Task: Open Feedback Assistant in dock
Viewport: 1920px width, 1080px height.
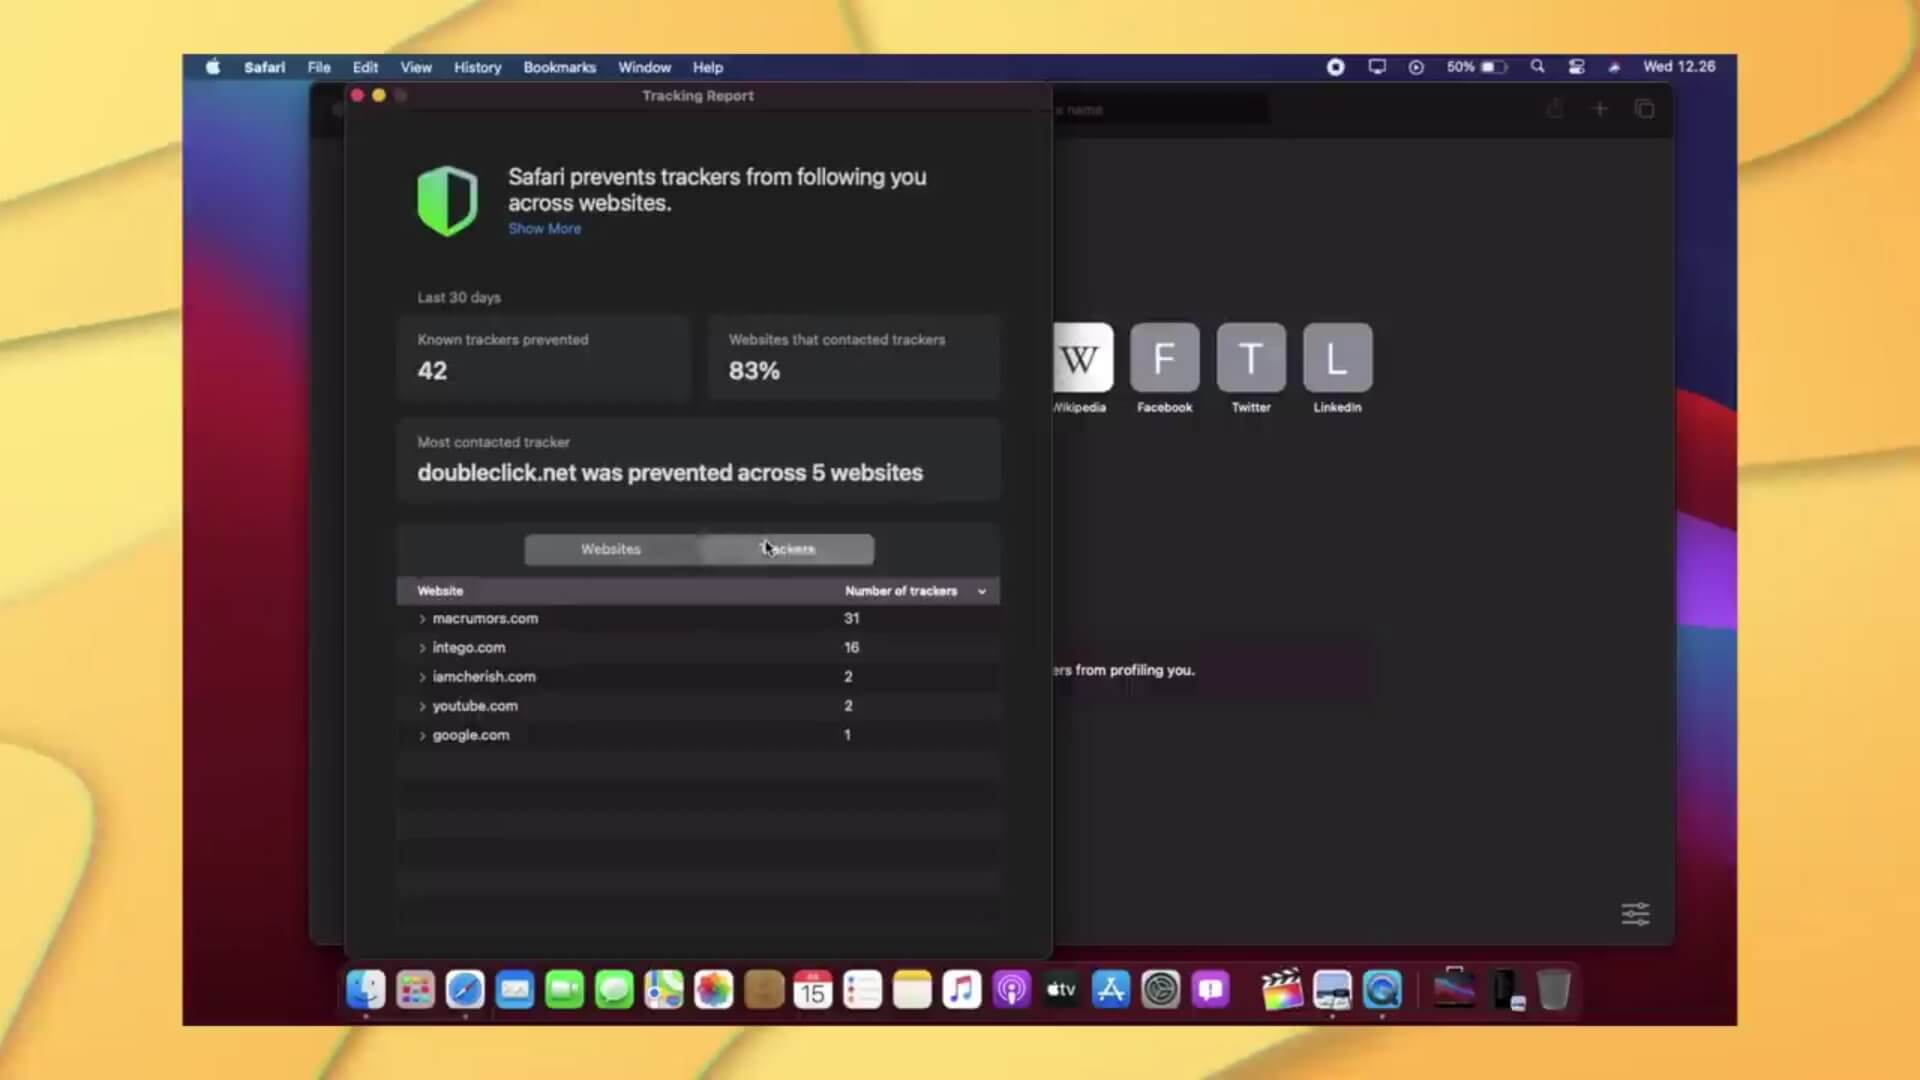Action: 1210,990
